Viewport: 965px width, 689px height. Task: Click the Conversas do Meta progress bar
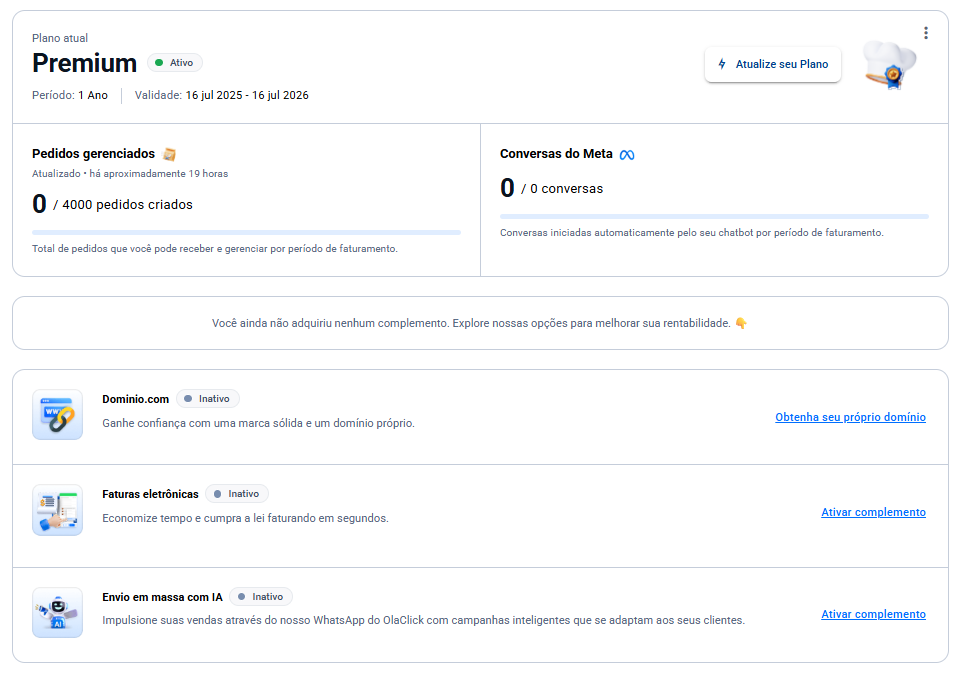pos(714,217)
